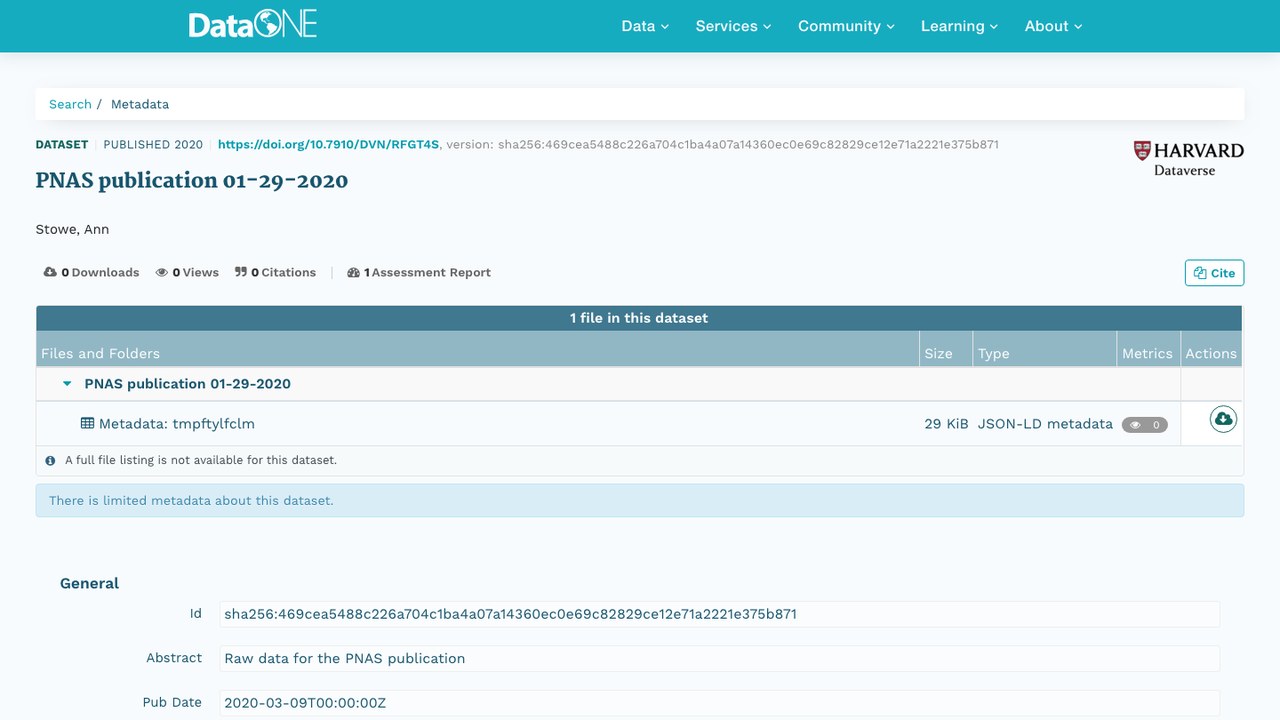Click the Id field value
1280x720 pixels.
click(x=719, y=614)
